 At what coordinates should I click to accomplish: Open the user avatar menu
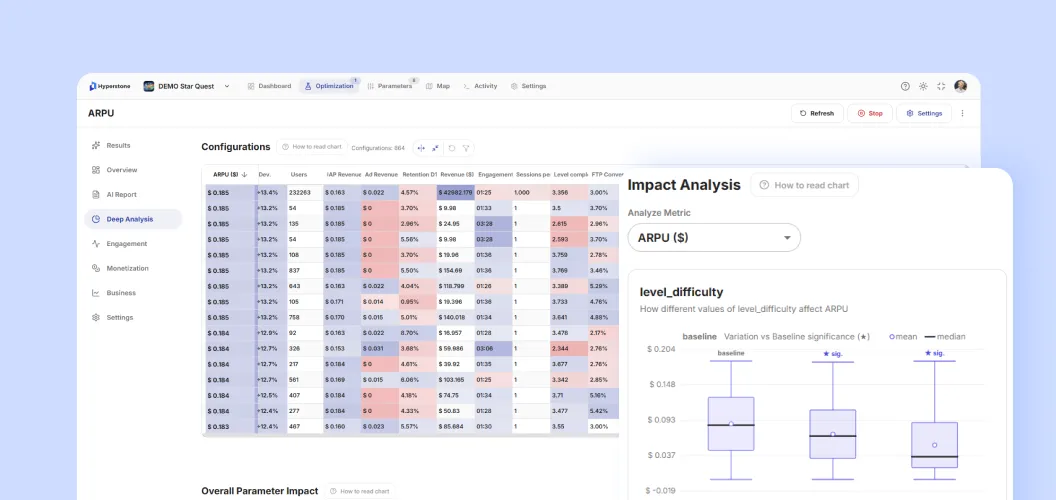pos(960,86)
